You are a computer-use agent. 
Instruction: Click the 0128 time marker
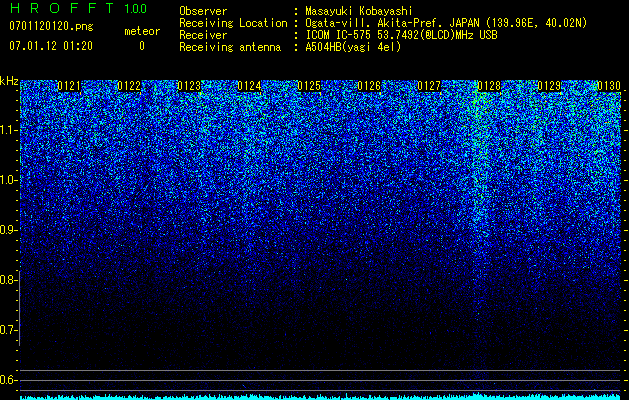[489, 86]
